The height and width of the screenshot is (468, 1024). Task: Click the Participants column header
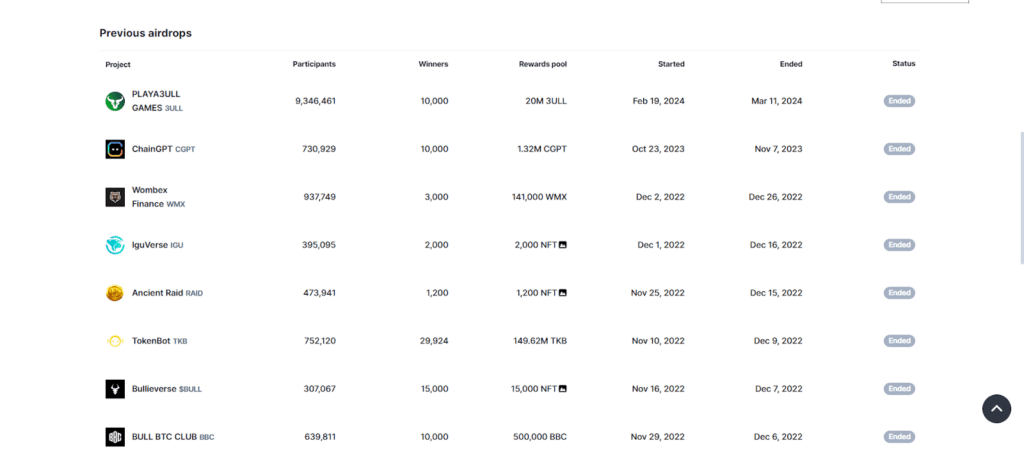(314, 64)
